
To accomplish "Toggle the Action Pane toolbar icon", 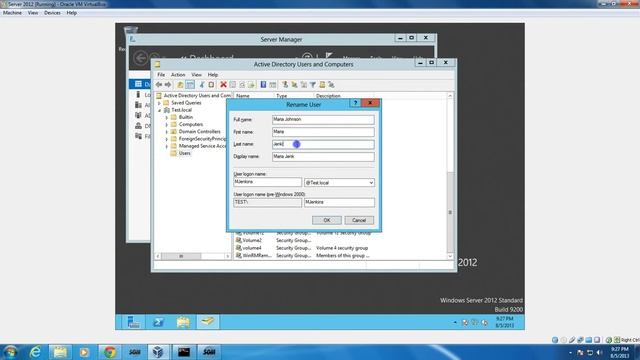I will pos(273,85).
